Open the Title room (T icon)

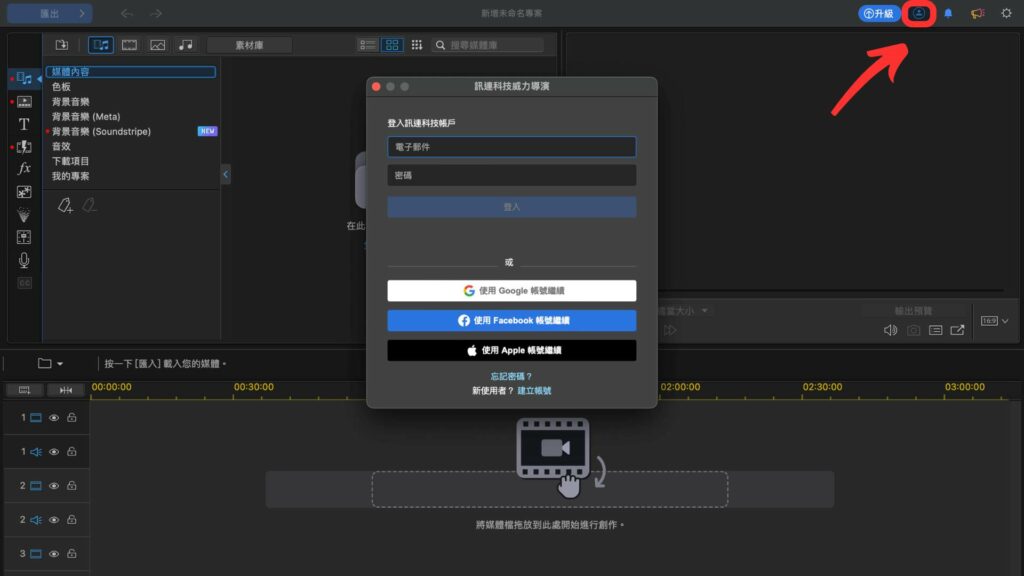(x=24, y=124)
